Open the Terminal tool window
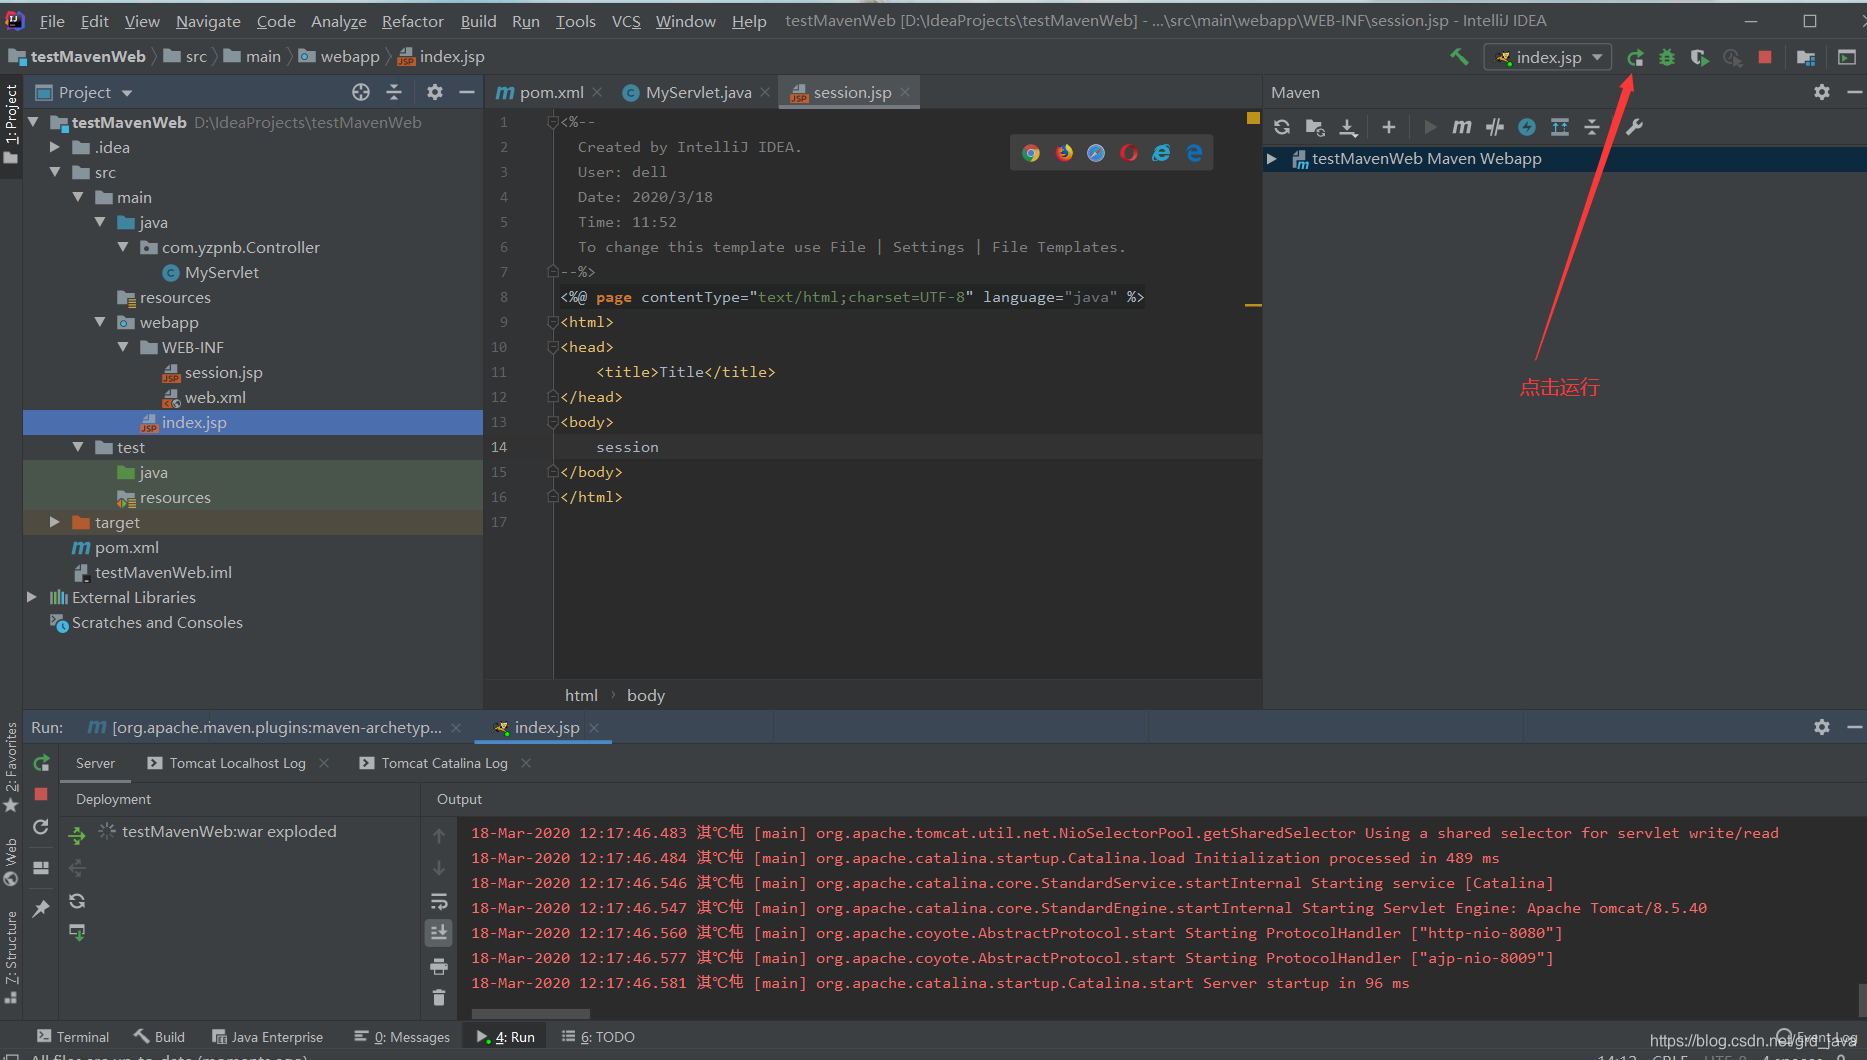 click(73, 1037)
